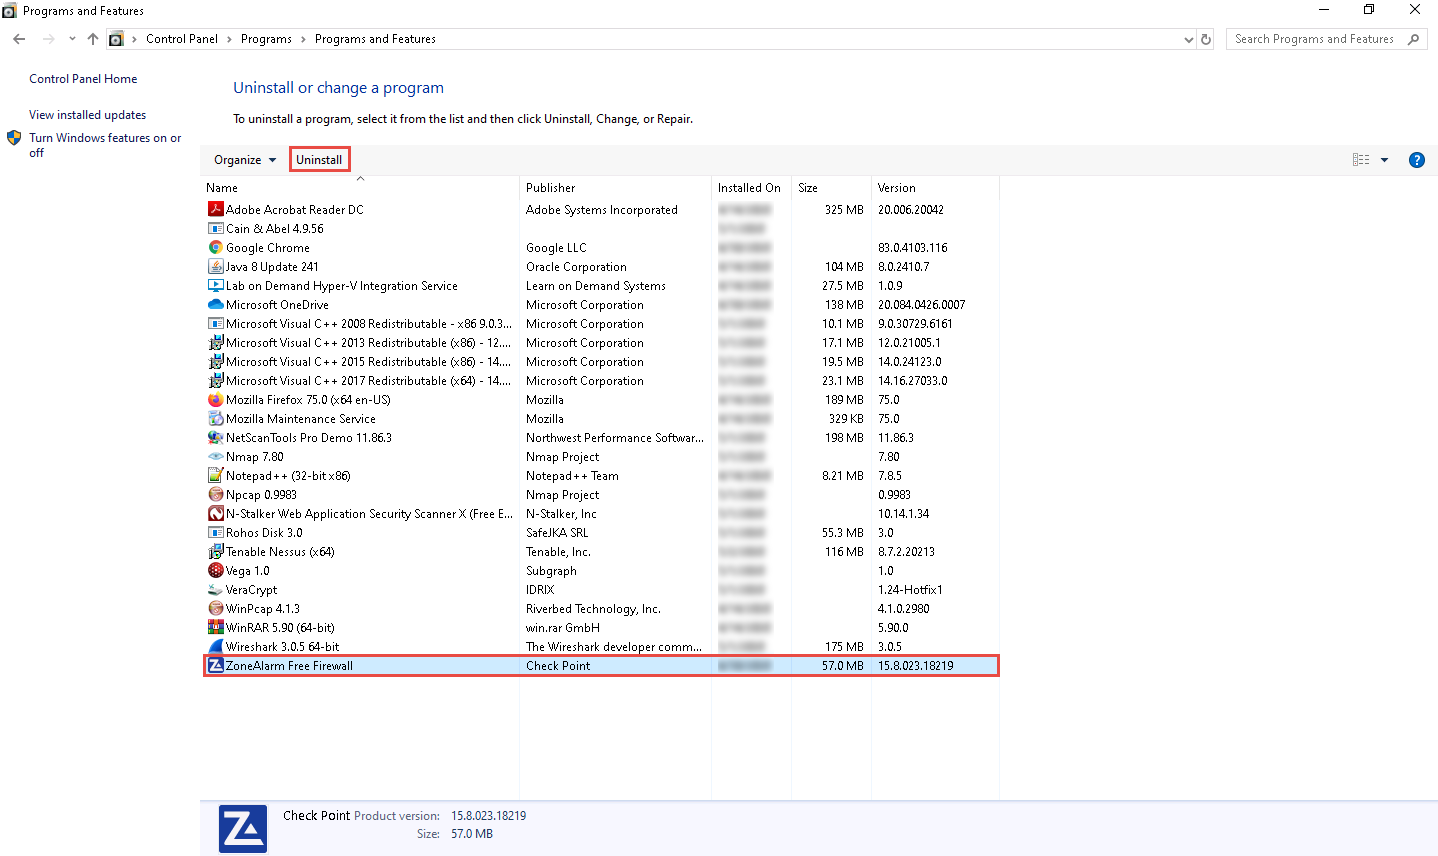Viewport: 1438px width, 856px height.
Task: Open the Control Panel Home link
Action: [83, 79]
